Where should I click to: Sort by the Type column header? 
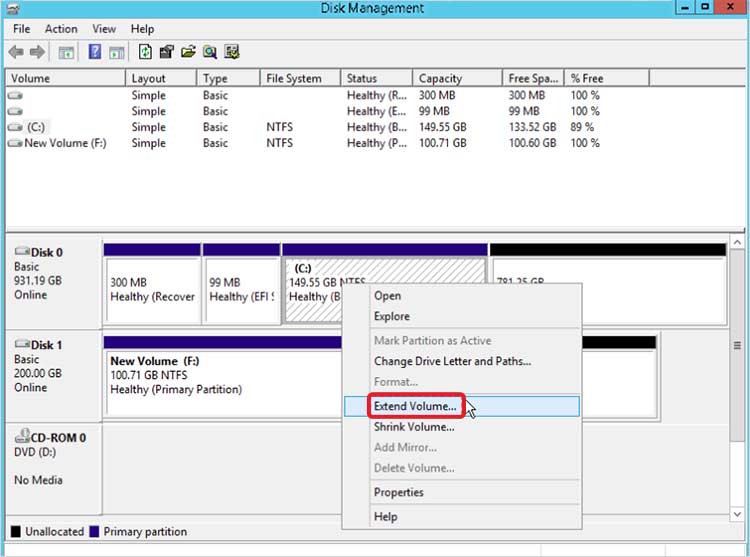pos(229,78)
